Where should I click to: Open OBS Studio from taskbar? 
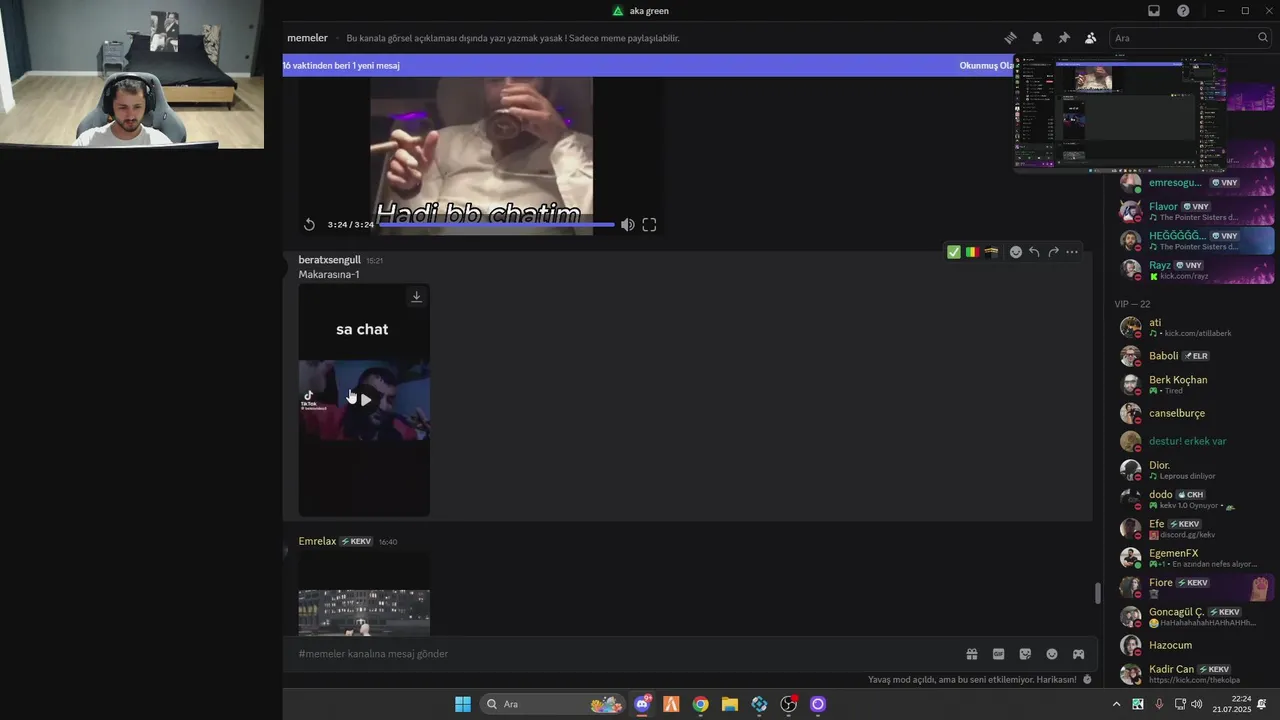click(x=789, y=704)
